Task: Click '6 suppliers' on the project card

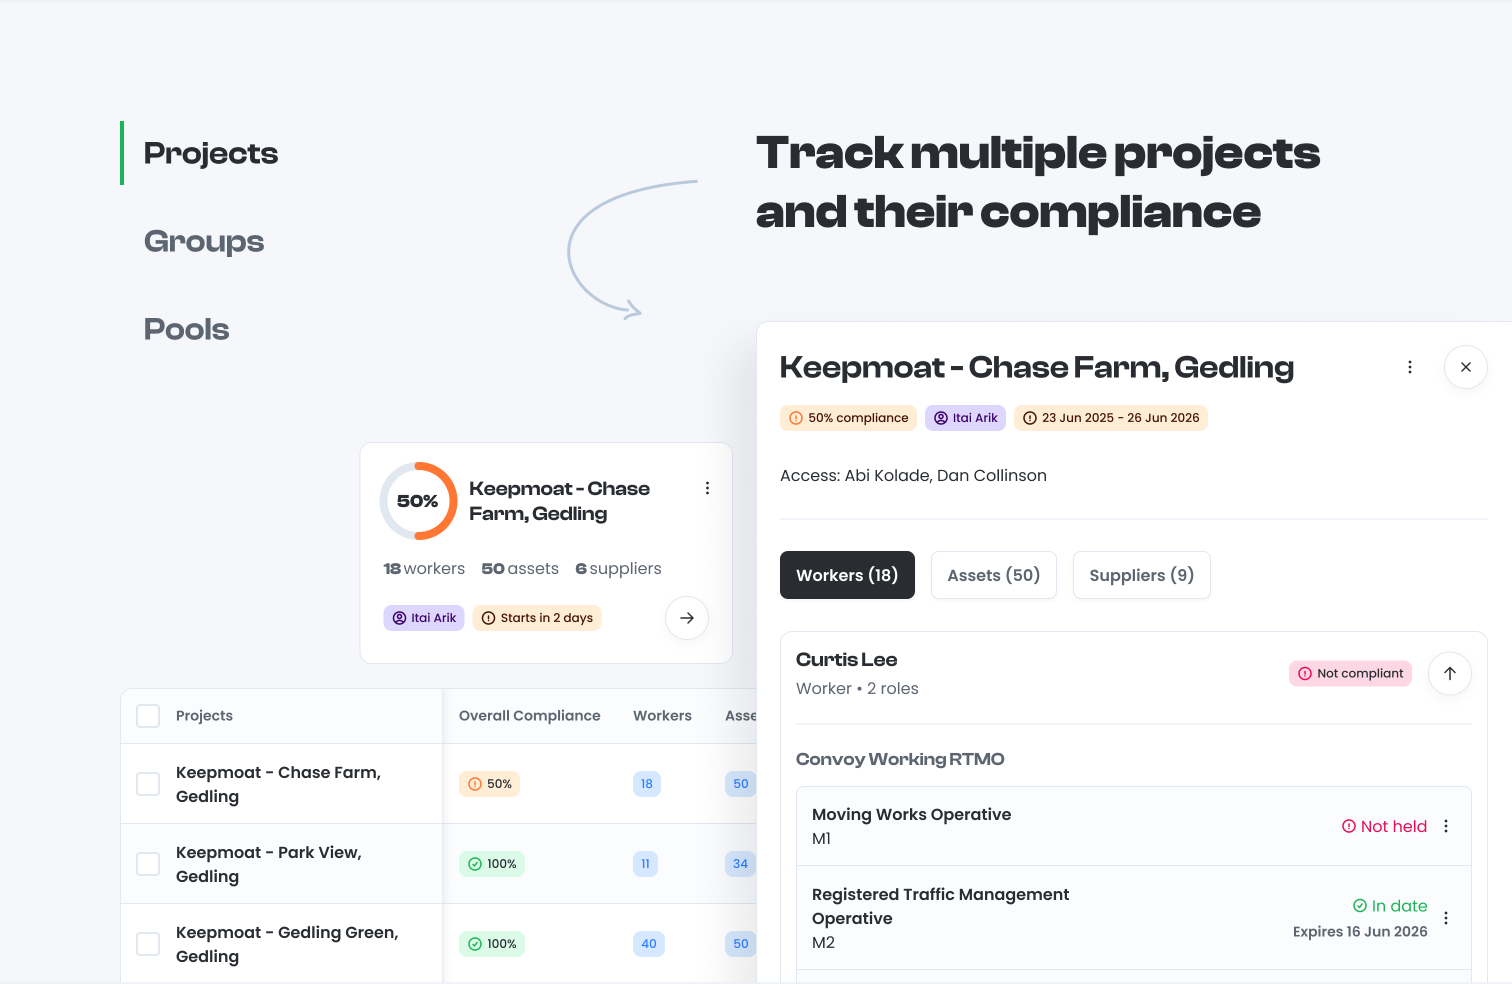Action: tap(618, 568)
